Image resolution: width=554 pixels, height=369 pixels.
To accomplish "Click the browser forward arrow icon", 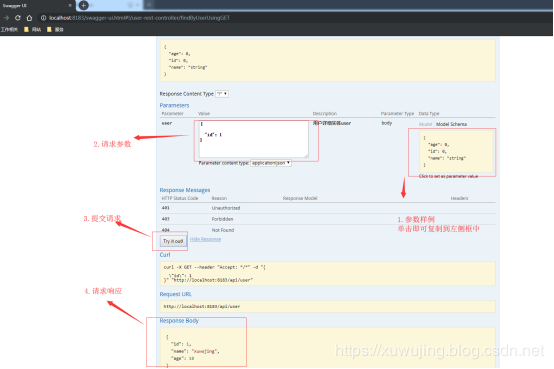I will (6, 18).
